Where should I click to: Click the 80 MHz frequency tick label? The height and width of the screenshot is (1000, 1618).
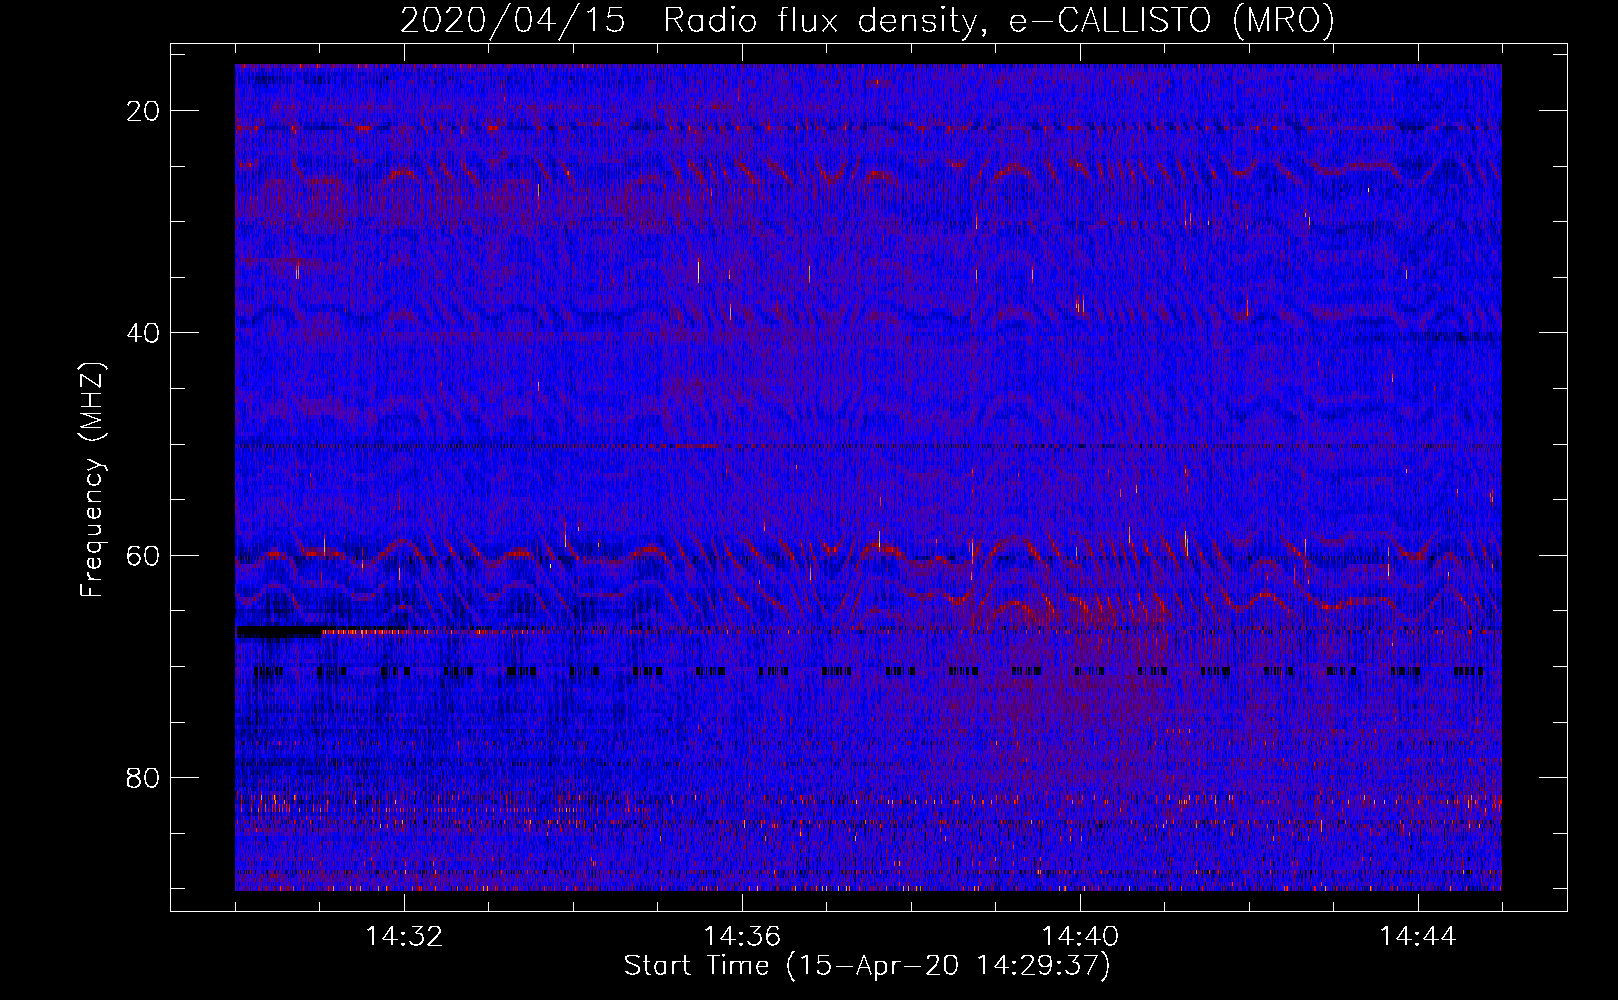pyautogui.click(x=143, y=777)
